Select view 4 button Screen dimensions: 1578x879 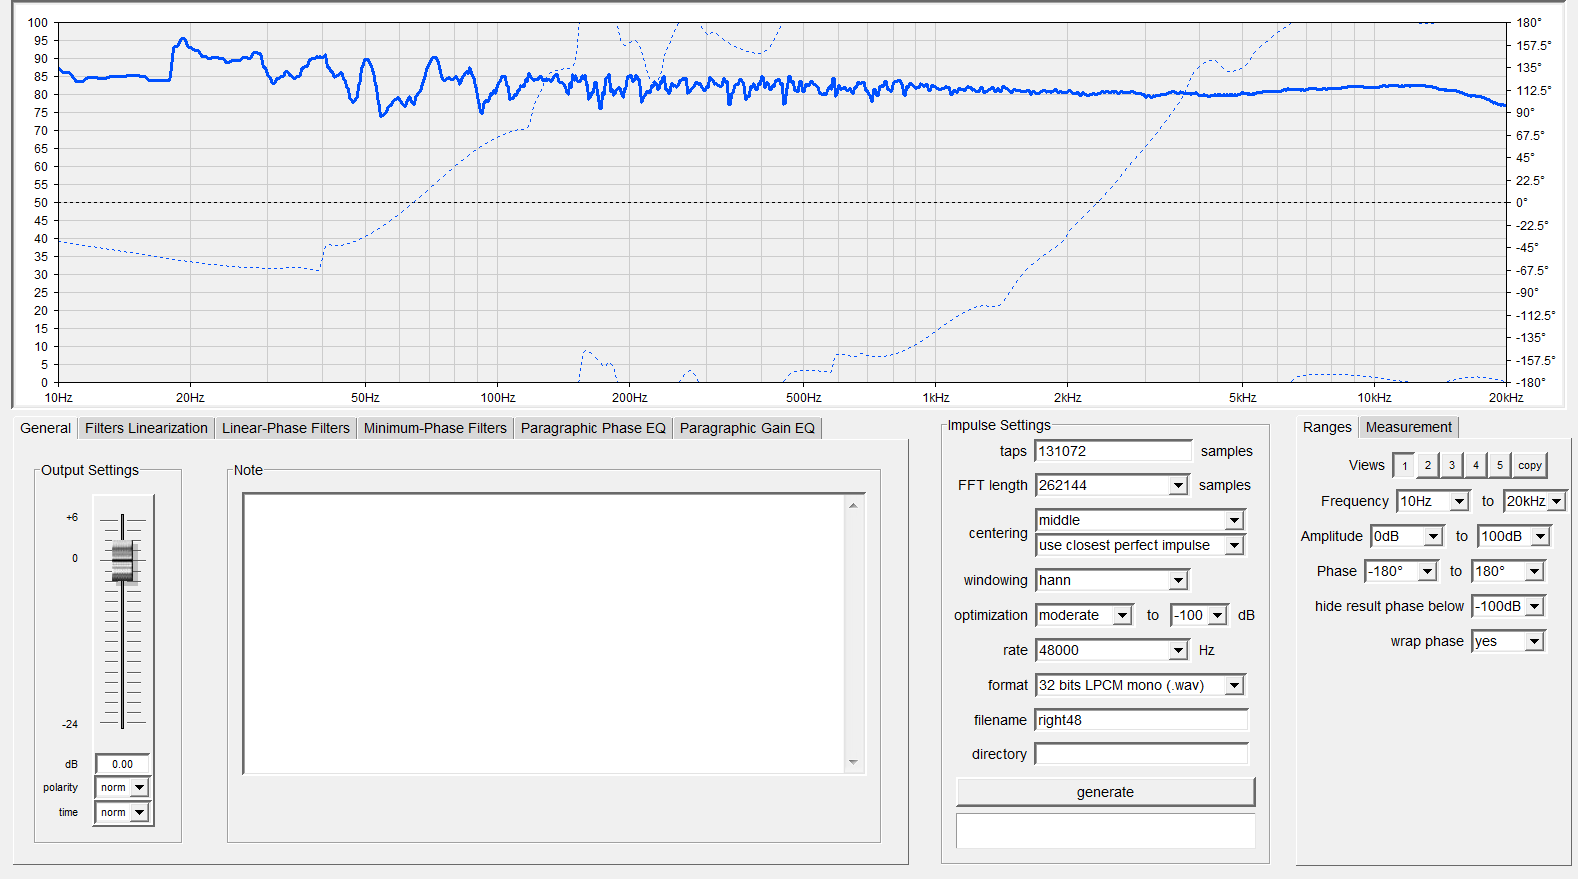[1476, 465]
